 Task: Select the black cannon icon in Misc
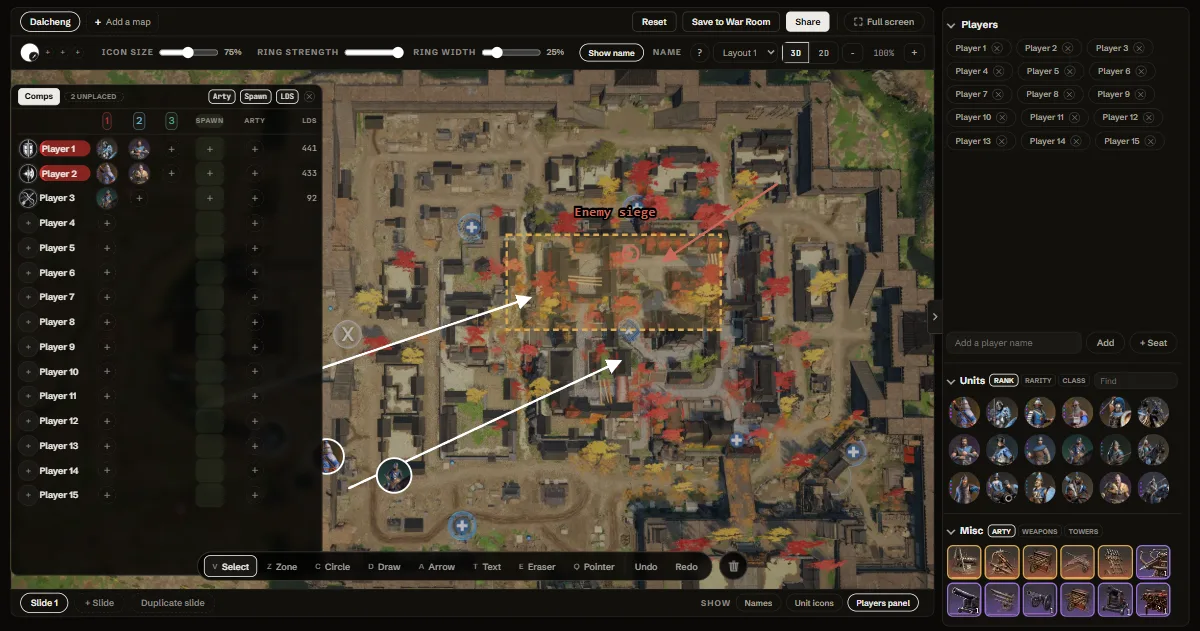coord(964,600)
